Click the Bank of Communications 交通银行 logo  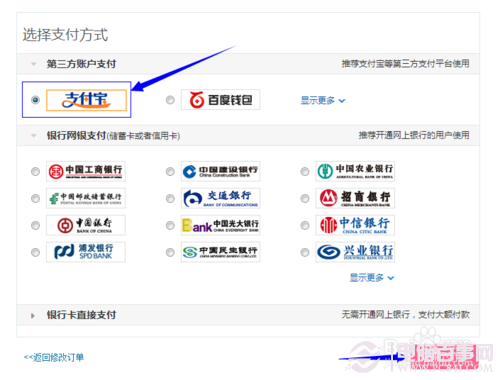tap(220, 198)
